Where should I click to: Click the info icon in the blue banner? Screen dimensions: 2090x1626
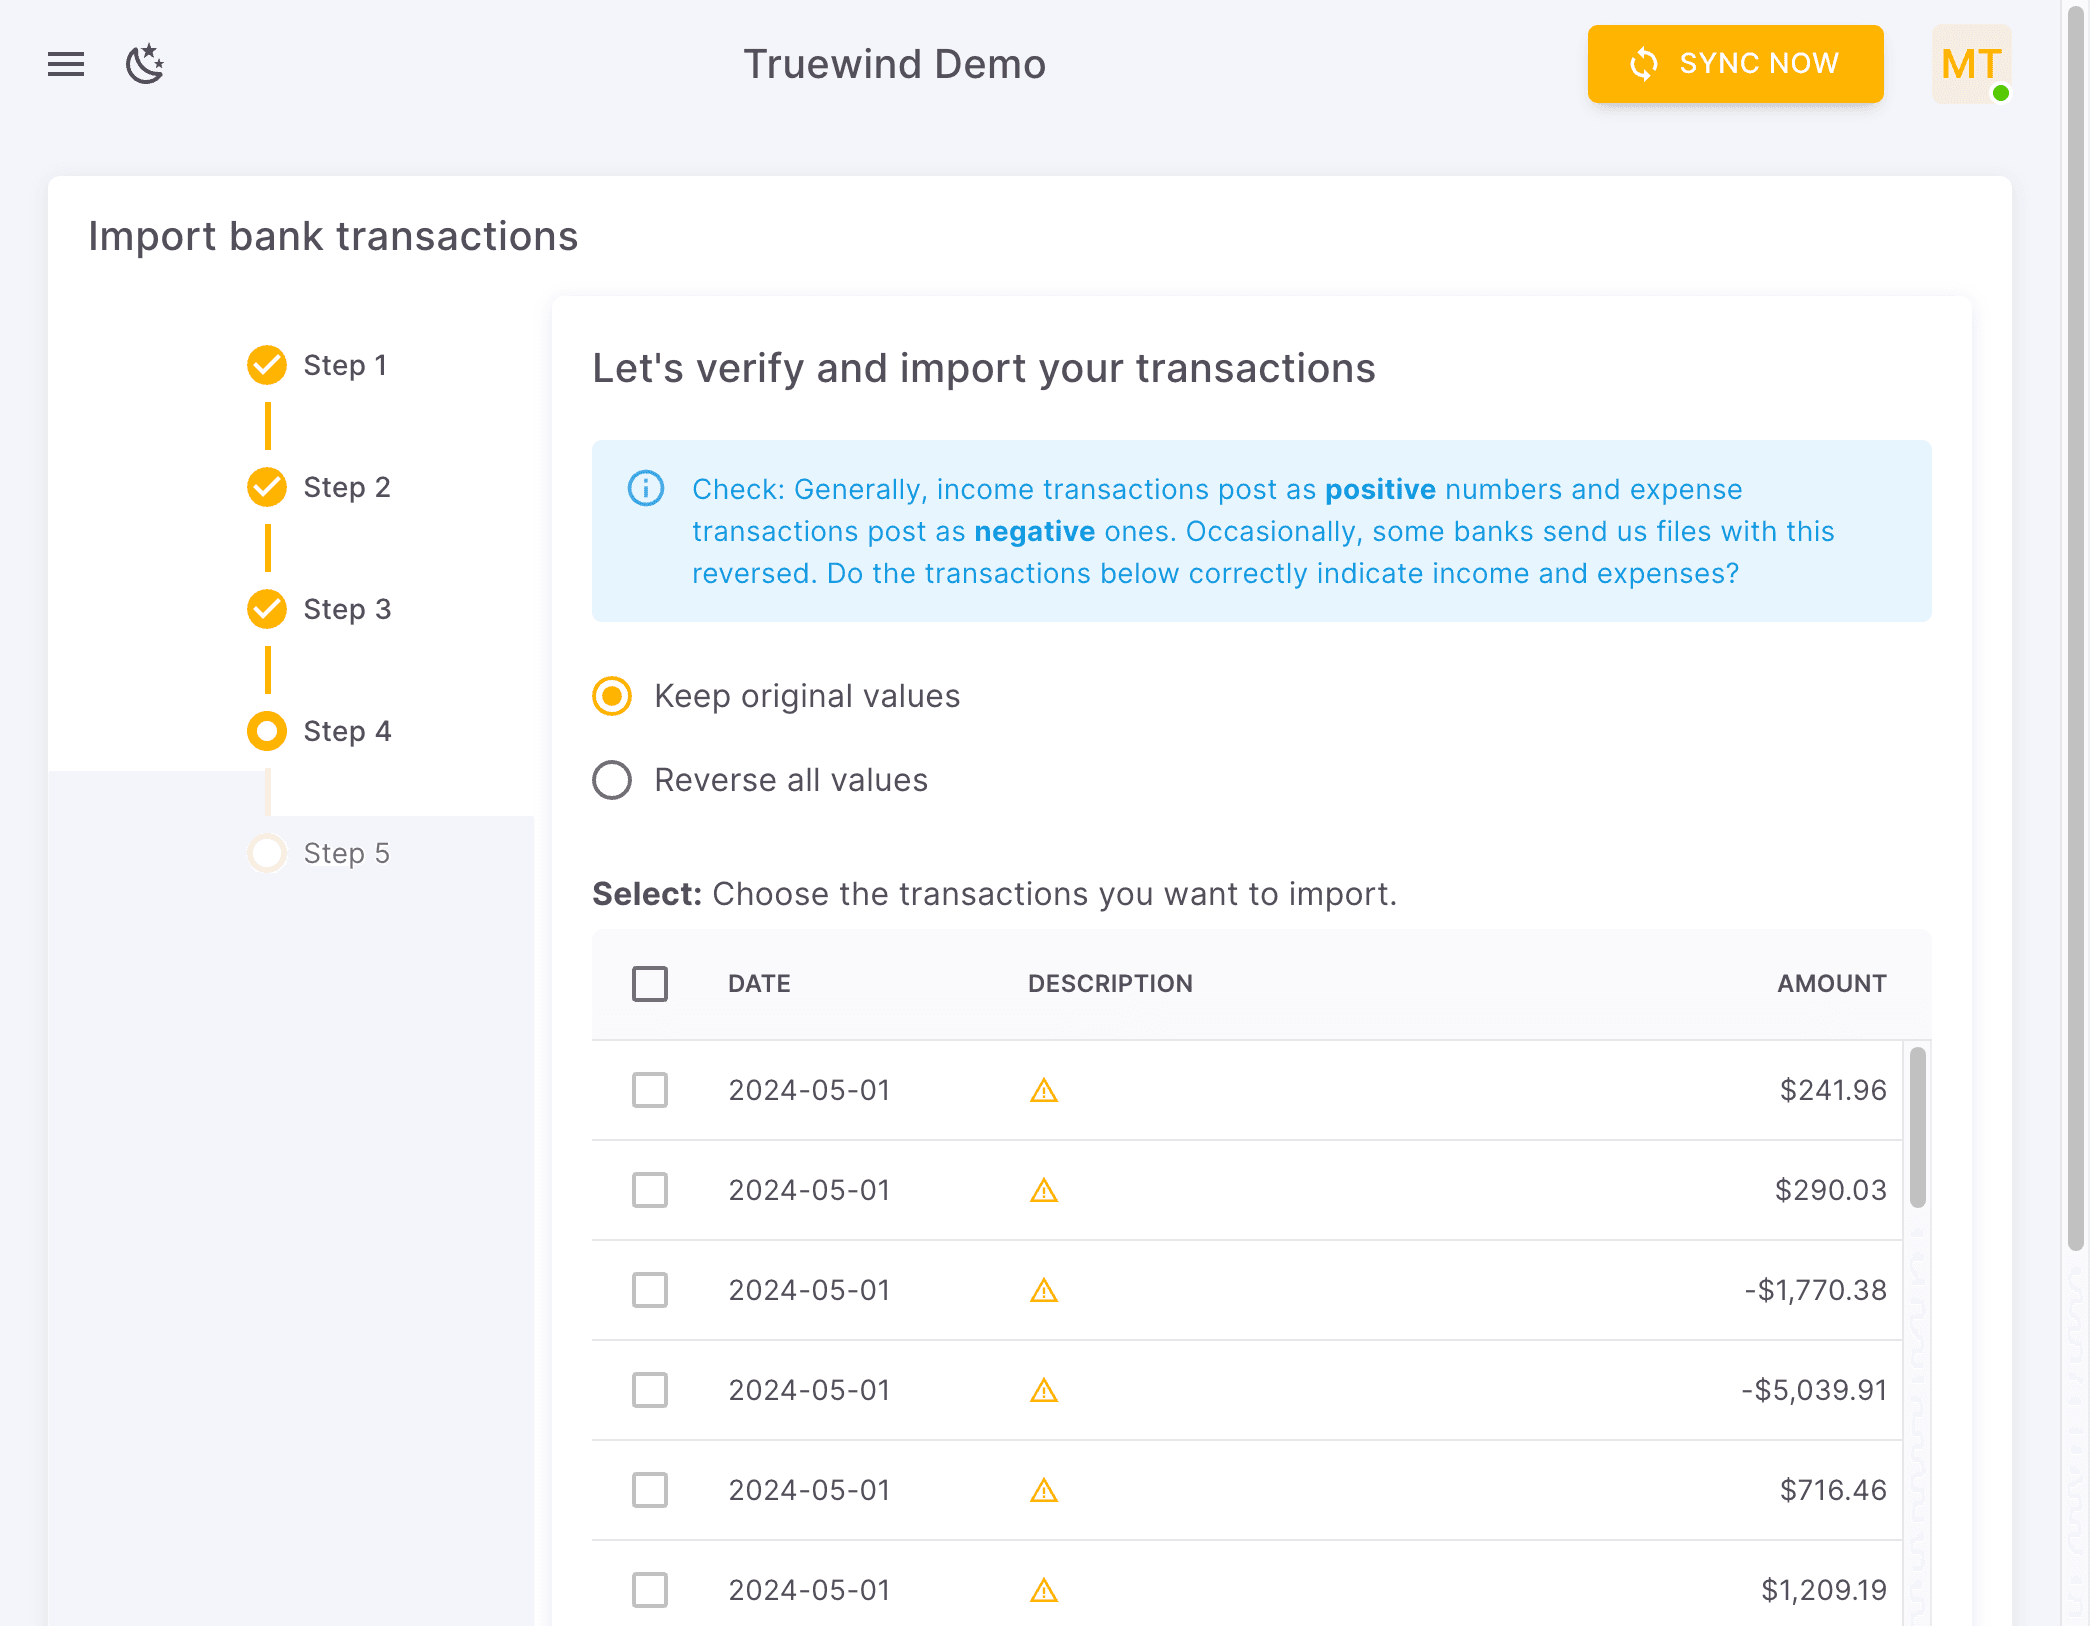(645, 489)
